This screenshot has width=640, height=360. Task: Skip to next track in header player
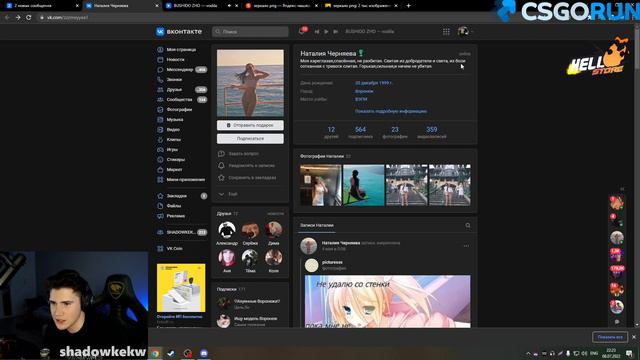point(336,31)
